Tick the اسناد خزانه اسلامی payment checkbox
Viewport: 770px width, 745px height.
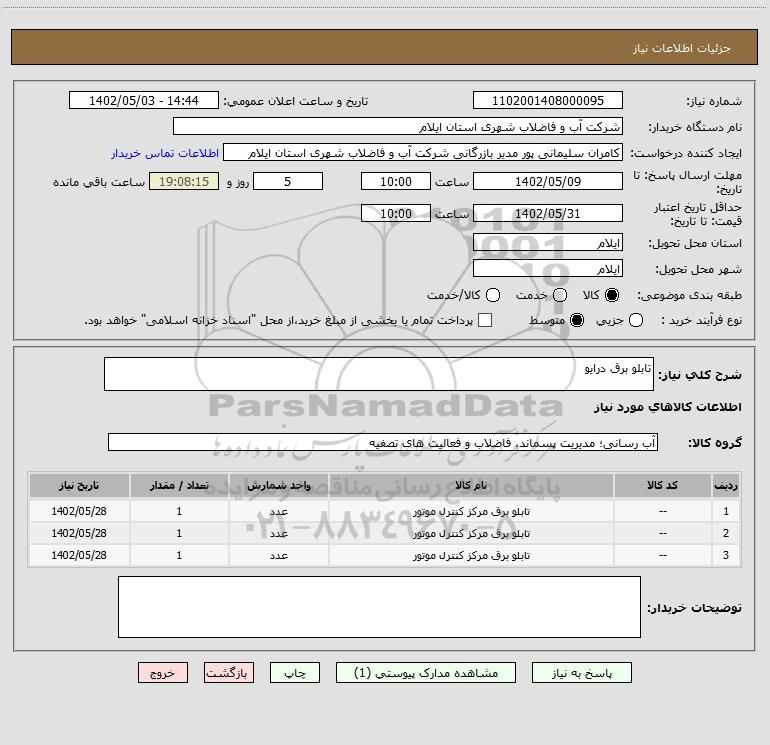[x=485, y=320]
